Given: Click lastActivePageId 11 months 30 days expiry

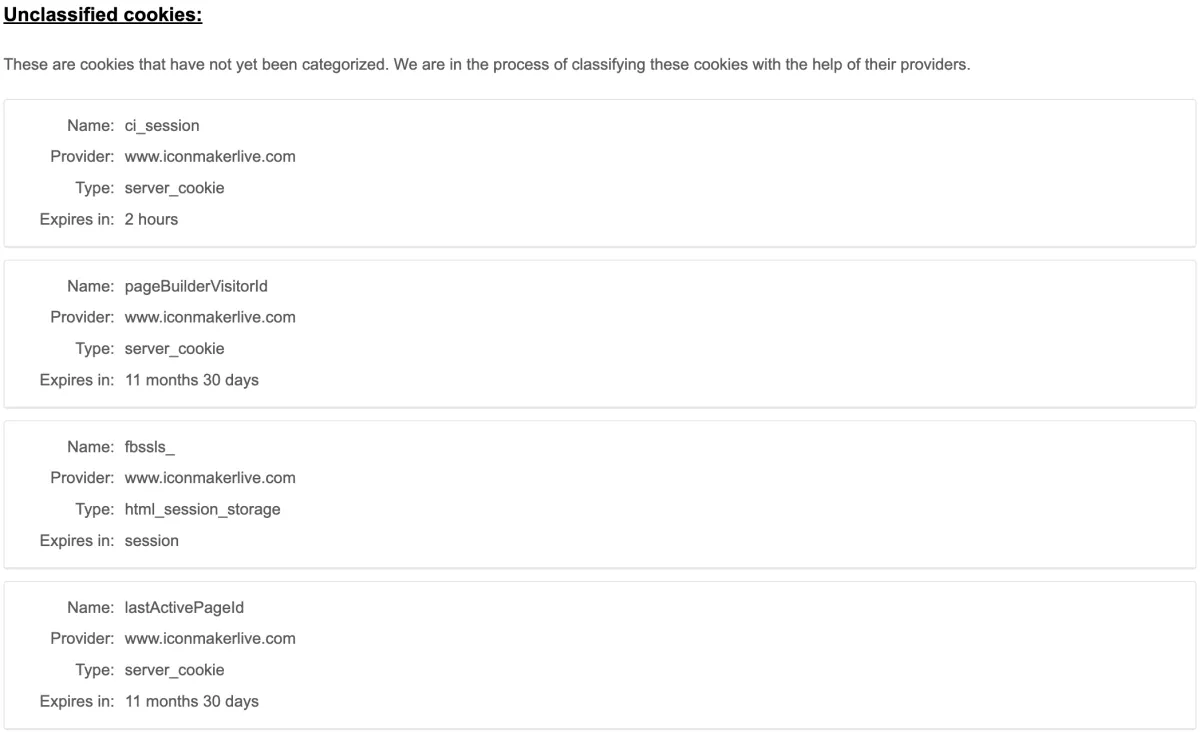Looking at the screenshot, I should click(x=191, y=701).
